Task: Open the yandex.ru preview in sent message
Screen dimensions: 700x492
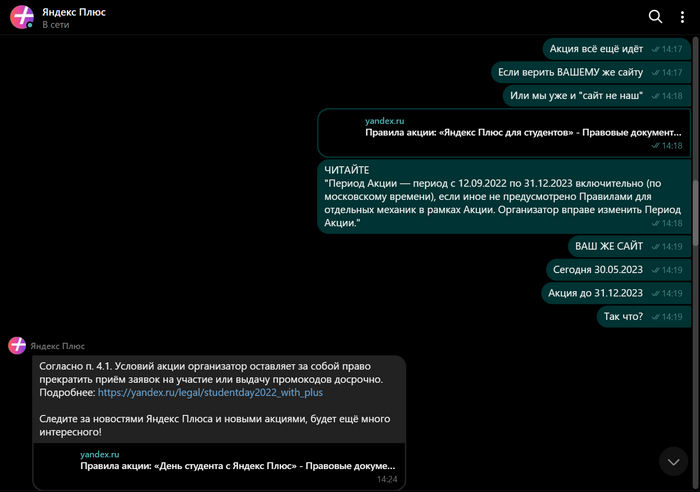Action: coord(384,121)
